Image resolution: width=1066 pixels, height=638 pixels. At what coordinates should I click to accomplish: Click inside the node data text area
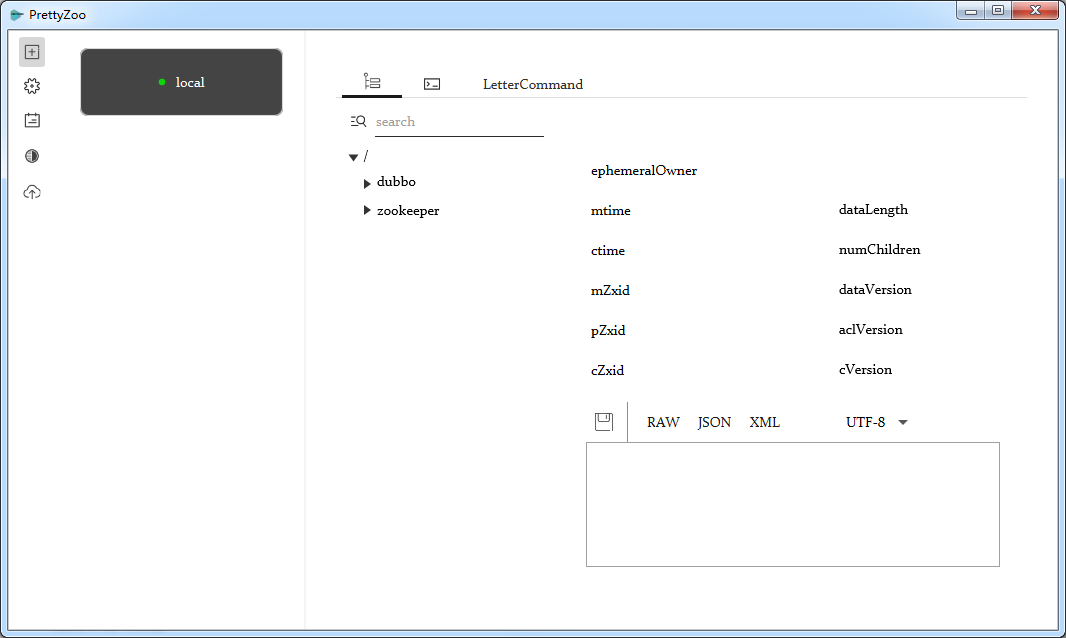792,504
